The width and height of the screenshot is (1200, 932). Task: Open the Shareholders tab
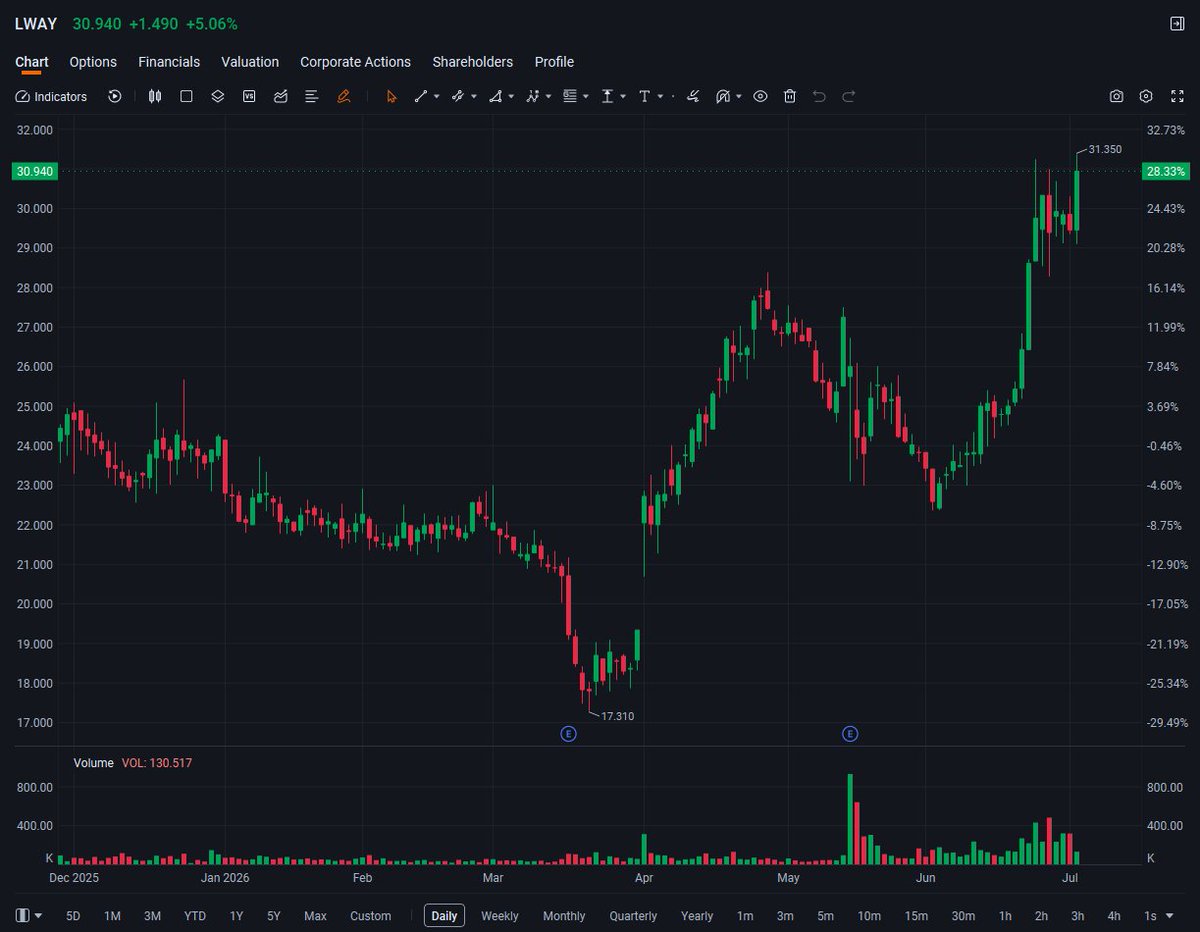pos(473,62)
